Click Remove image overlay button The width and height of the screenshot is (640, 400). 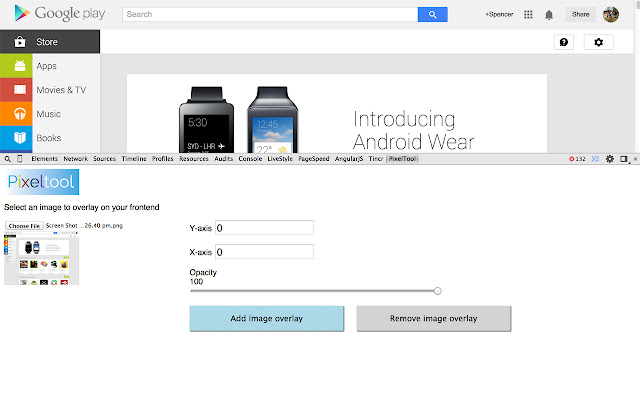433,318
